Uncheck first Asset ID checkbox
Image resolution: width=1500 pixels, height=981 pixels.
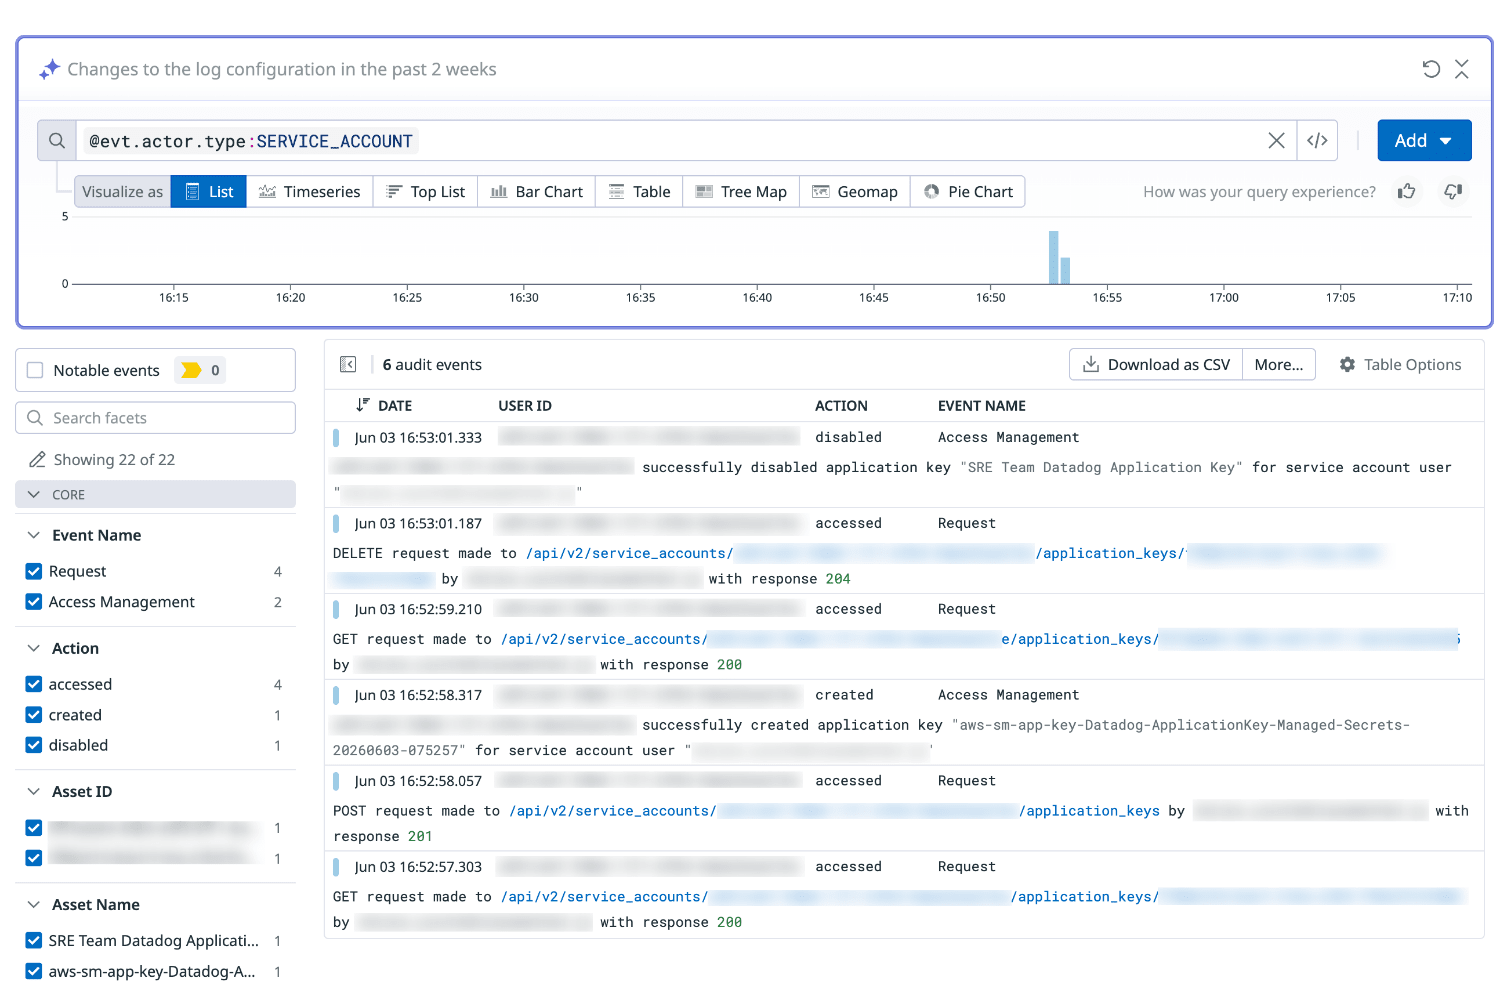(34, 827)
